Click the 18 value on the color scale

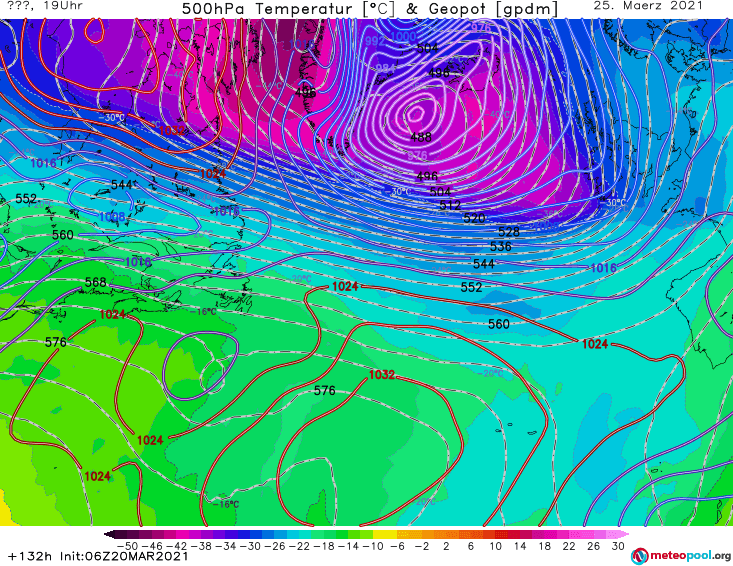pyautogui.click(x=545, y=546)
